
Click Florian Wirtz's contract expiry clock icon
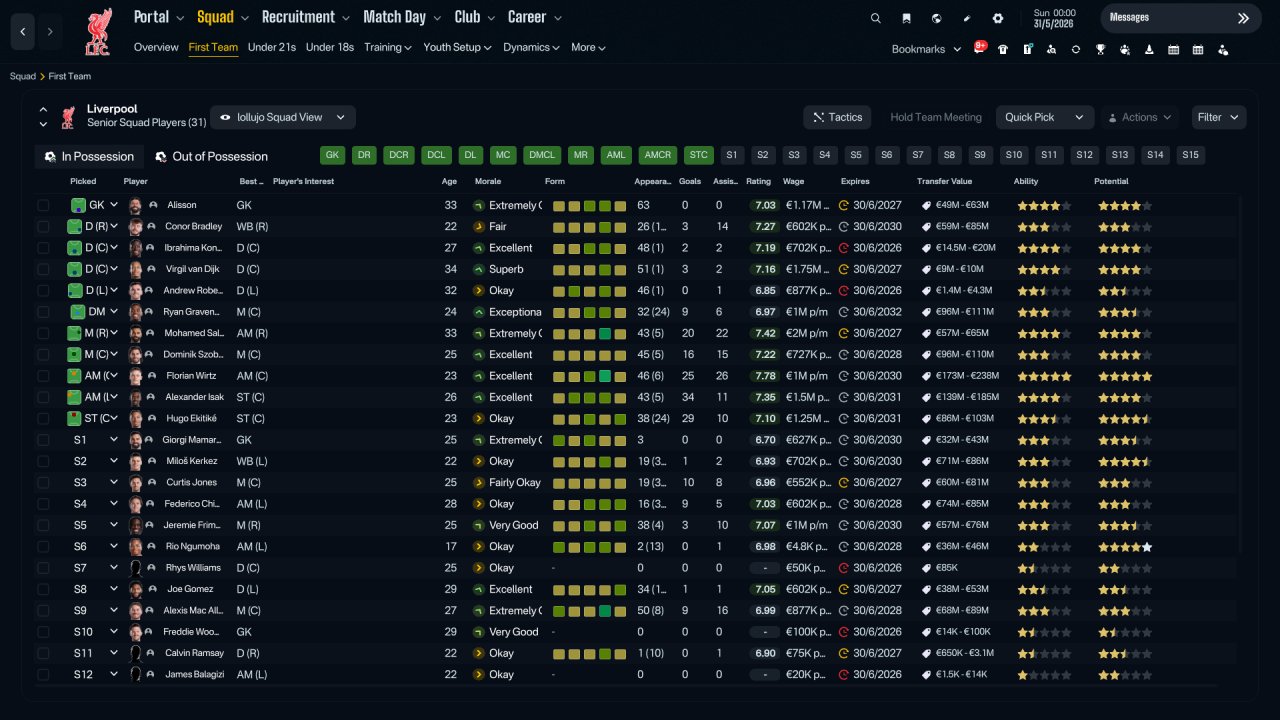(844, 376)
